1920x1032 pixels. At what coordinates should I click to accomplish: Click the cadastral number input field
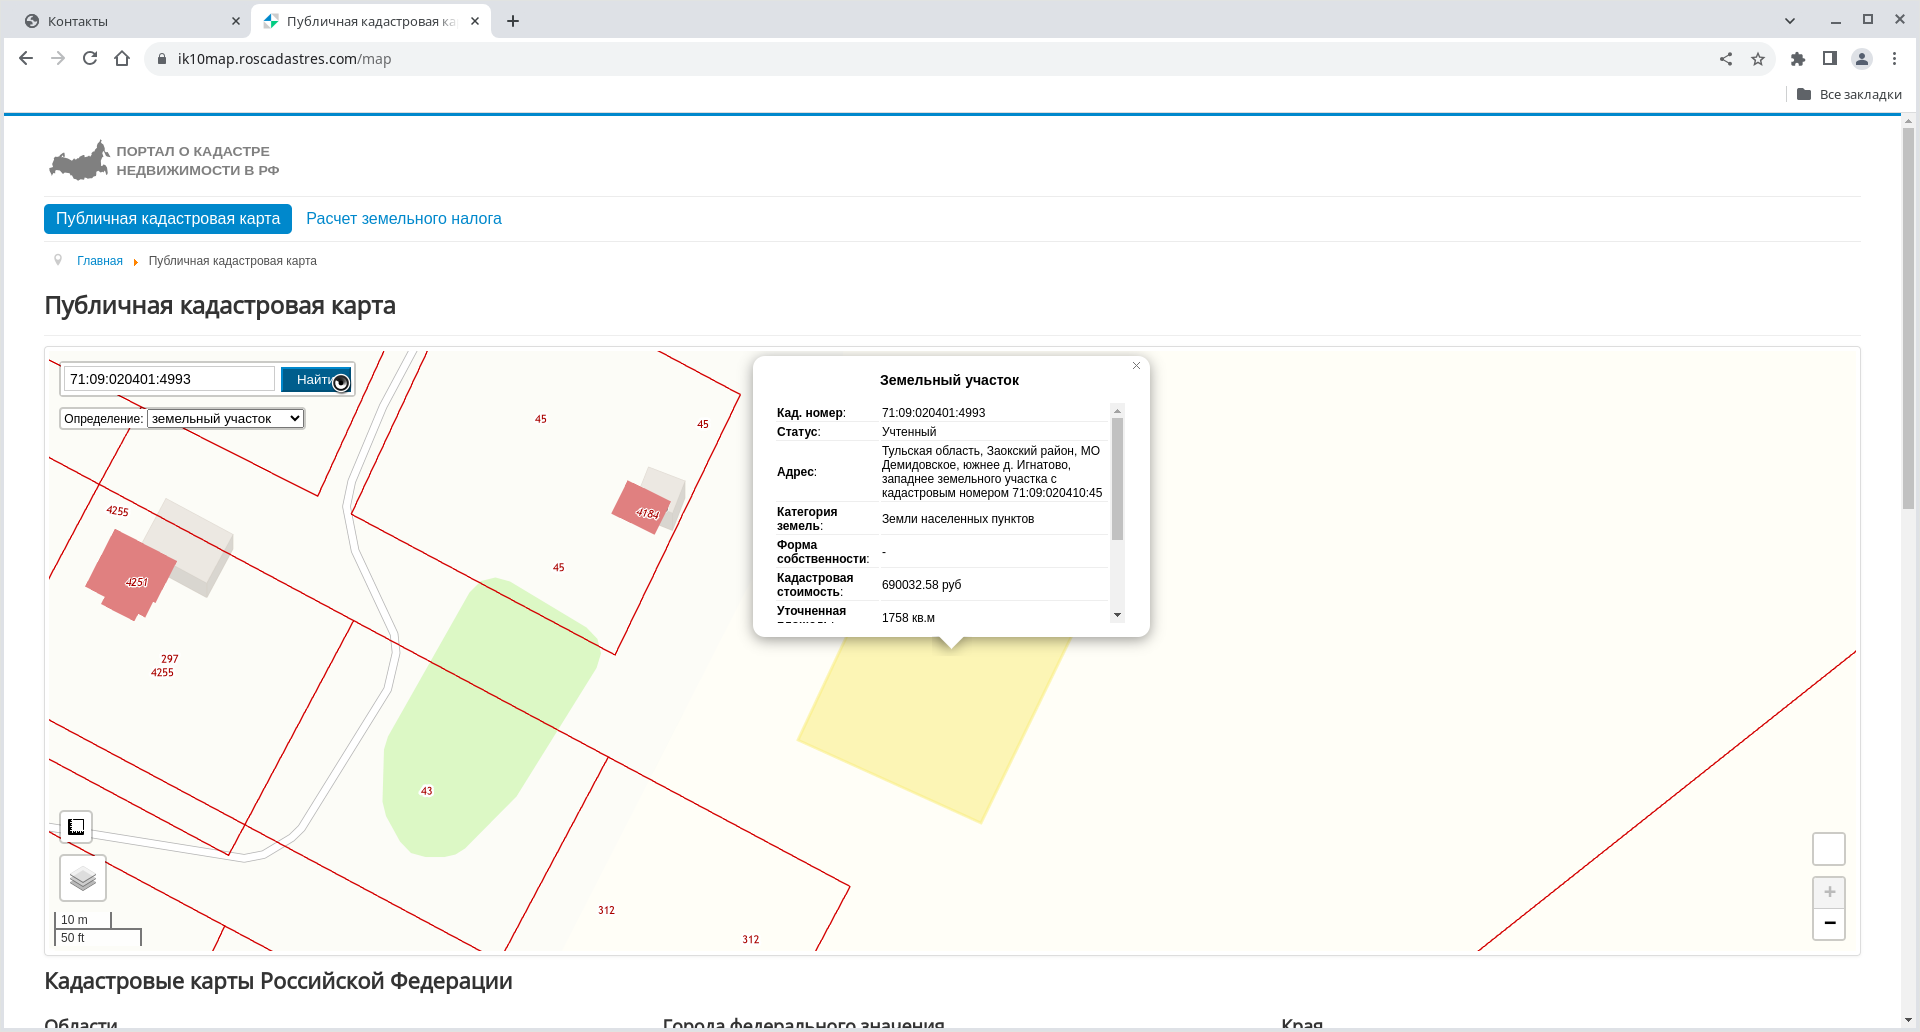(x=169, y=379)
